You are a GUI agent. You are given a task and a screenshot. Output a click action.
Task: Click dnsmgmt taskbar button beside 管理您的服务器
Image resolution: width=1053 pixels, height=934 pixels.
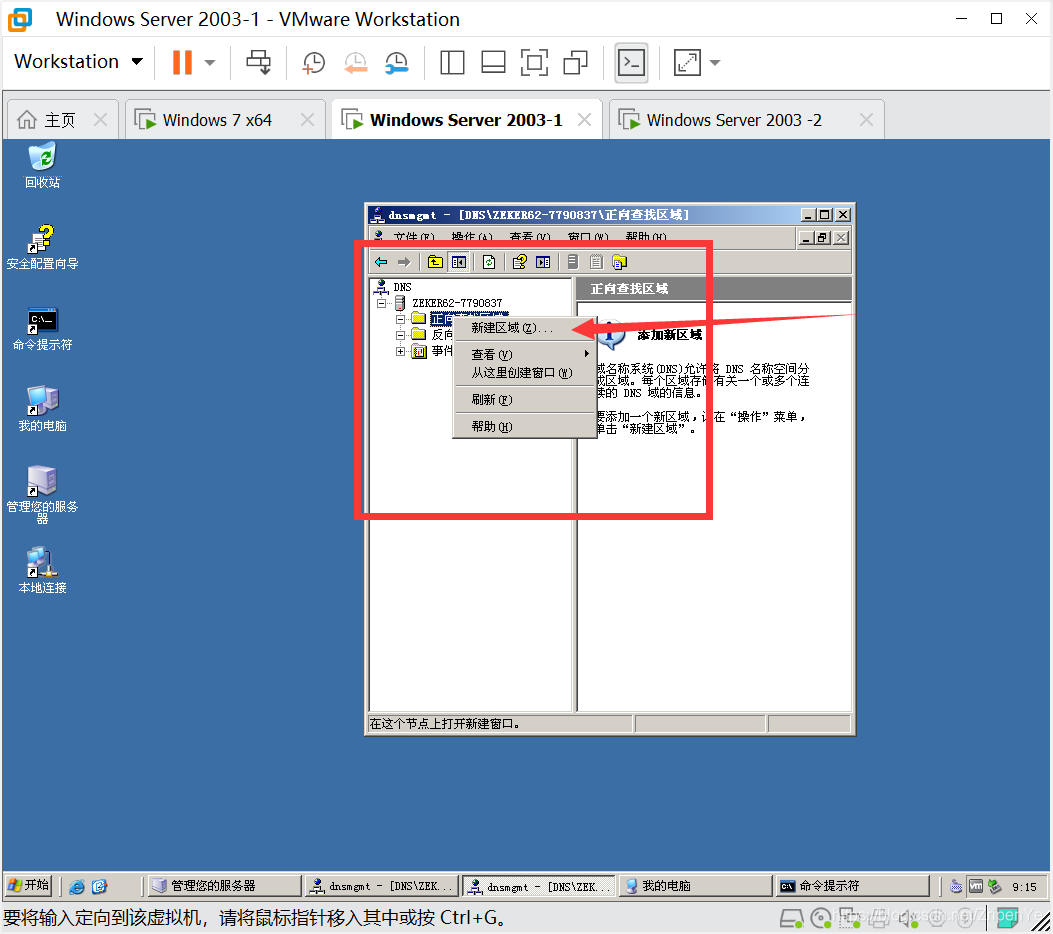click(381, 886)
